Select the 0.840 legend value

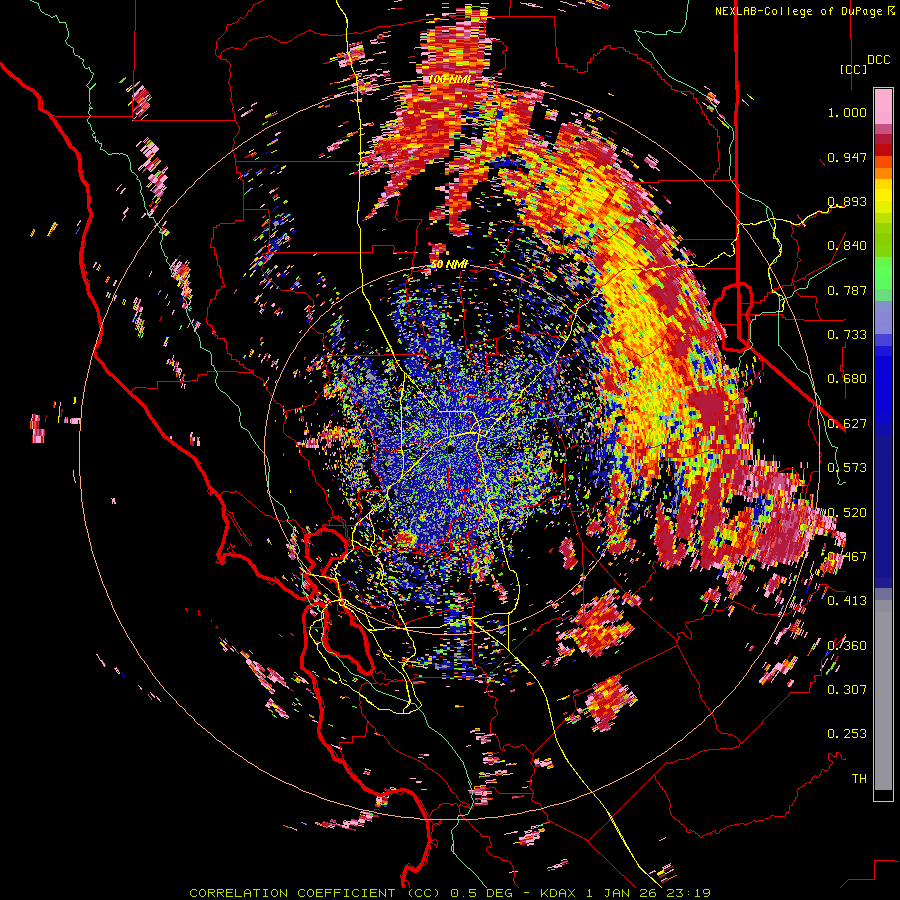(x=847, y=246)
